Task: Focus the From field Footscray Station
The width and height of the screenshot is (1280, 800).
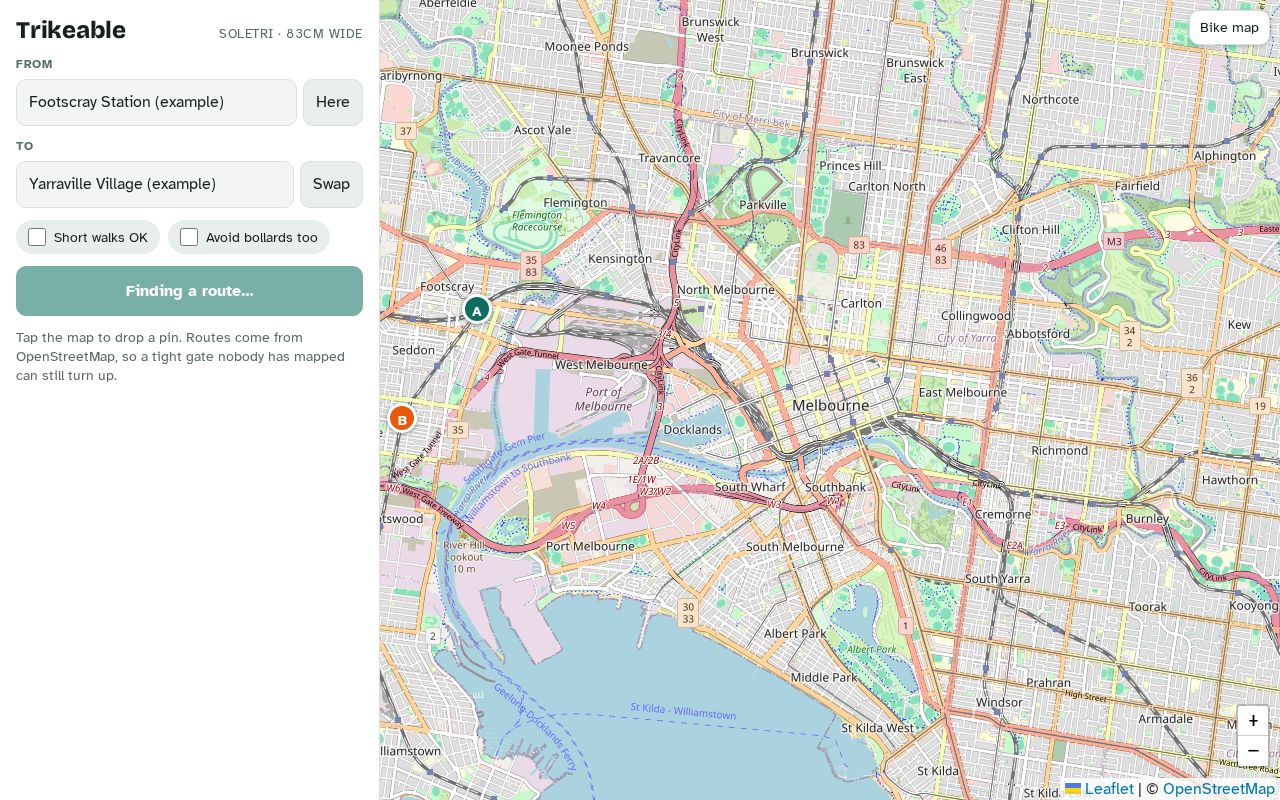Action: click(x=156, y=102)
